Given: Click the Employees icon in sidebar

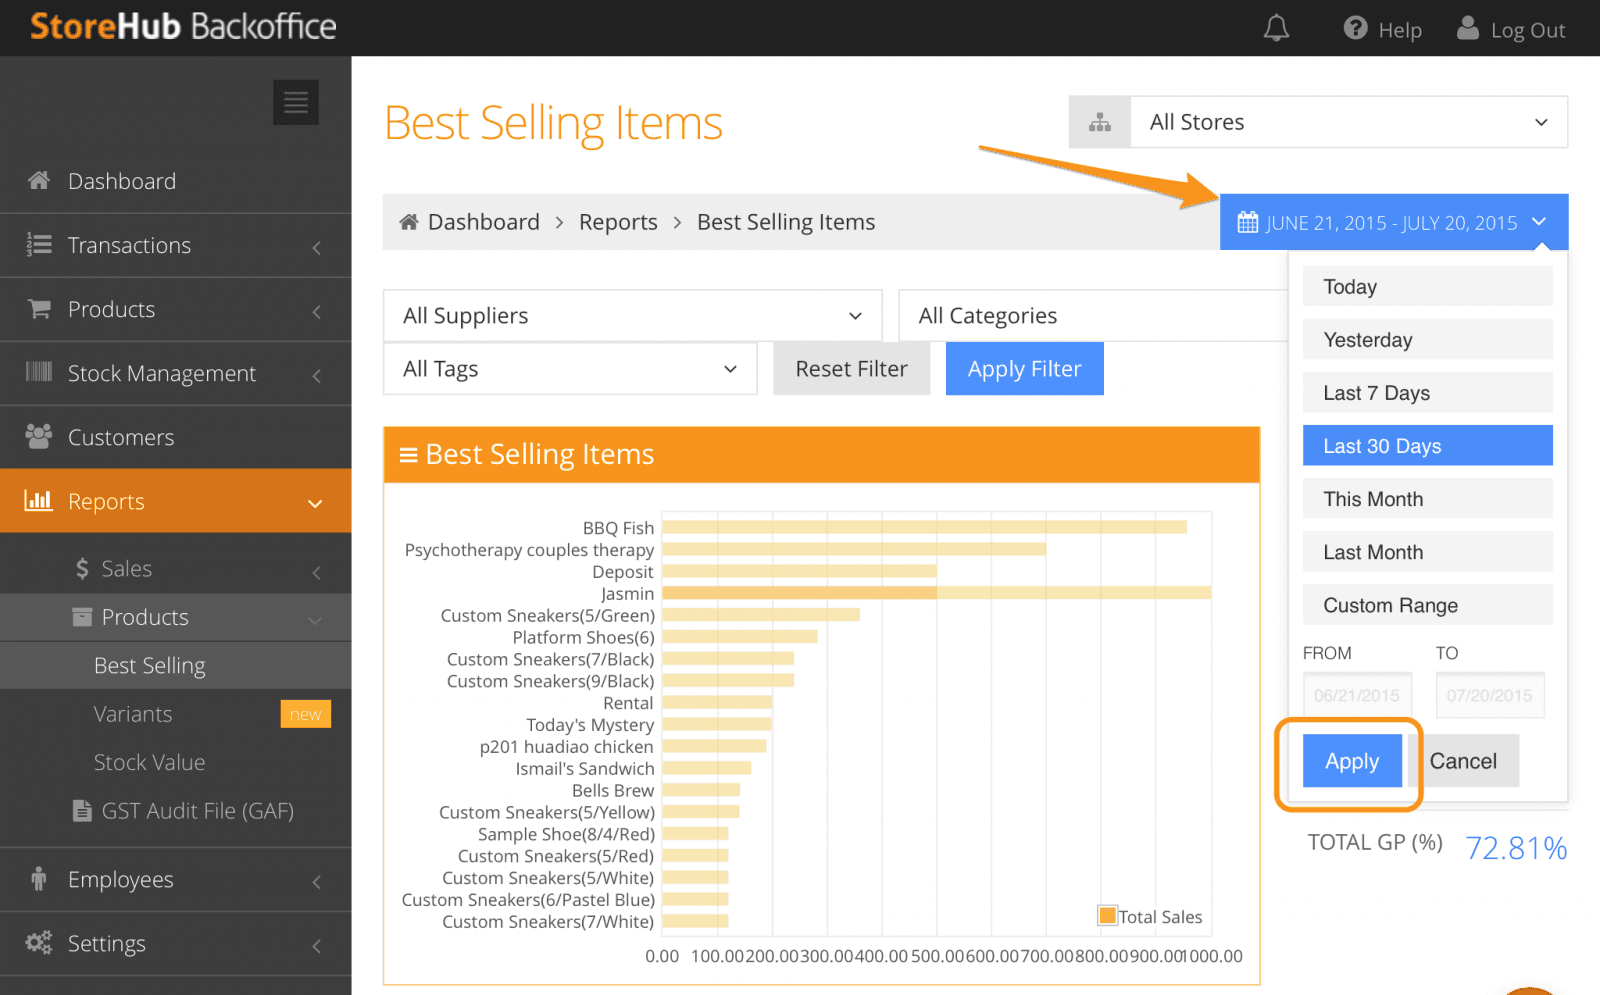Looking at the screenshot, I should [39, 879].
